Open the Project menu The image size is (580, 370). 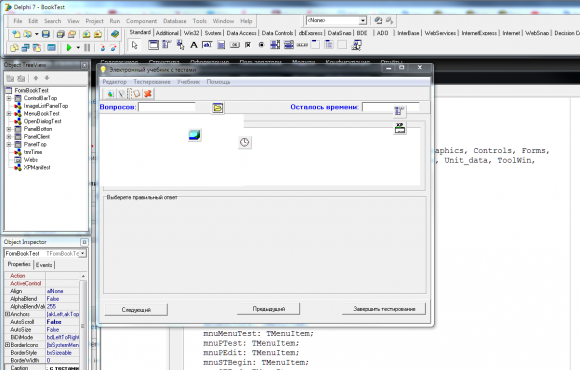click(94, 21)
